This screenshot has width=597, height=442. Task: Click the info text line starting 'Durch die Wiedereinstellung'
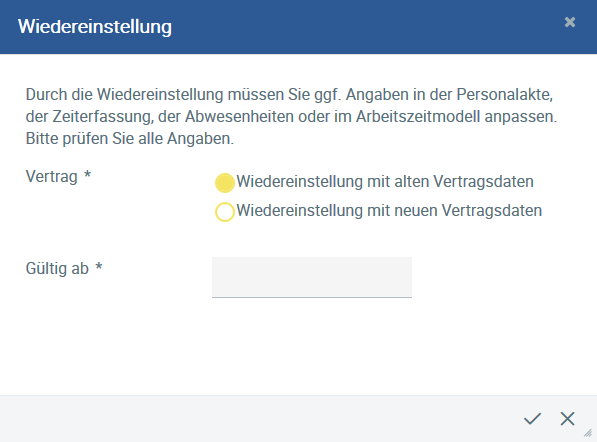pyautogui.click(x=289, y=94)
